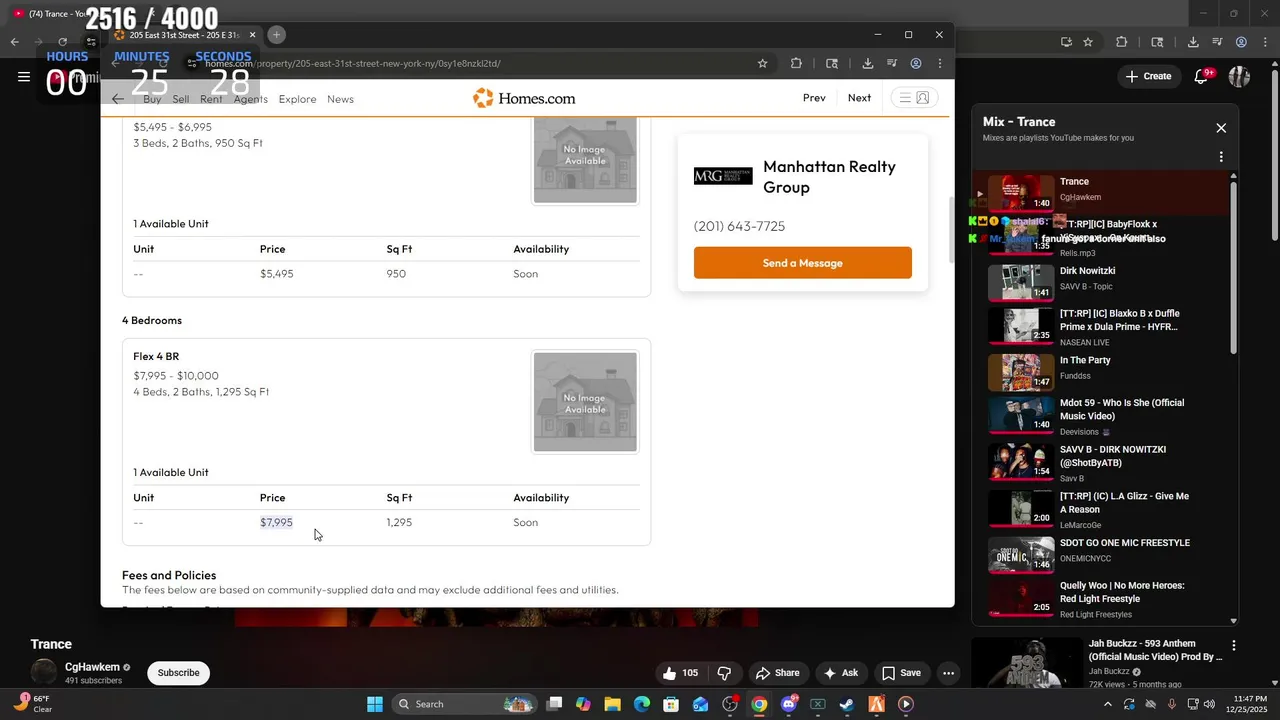Go to the Next listing
The height and width of the screenshot is (720, 1280).
coord(859,98)
